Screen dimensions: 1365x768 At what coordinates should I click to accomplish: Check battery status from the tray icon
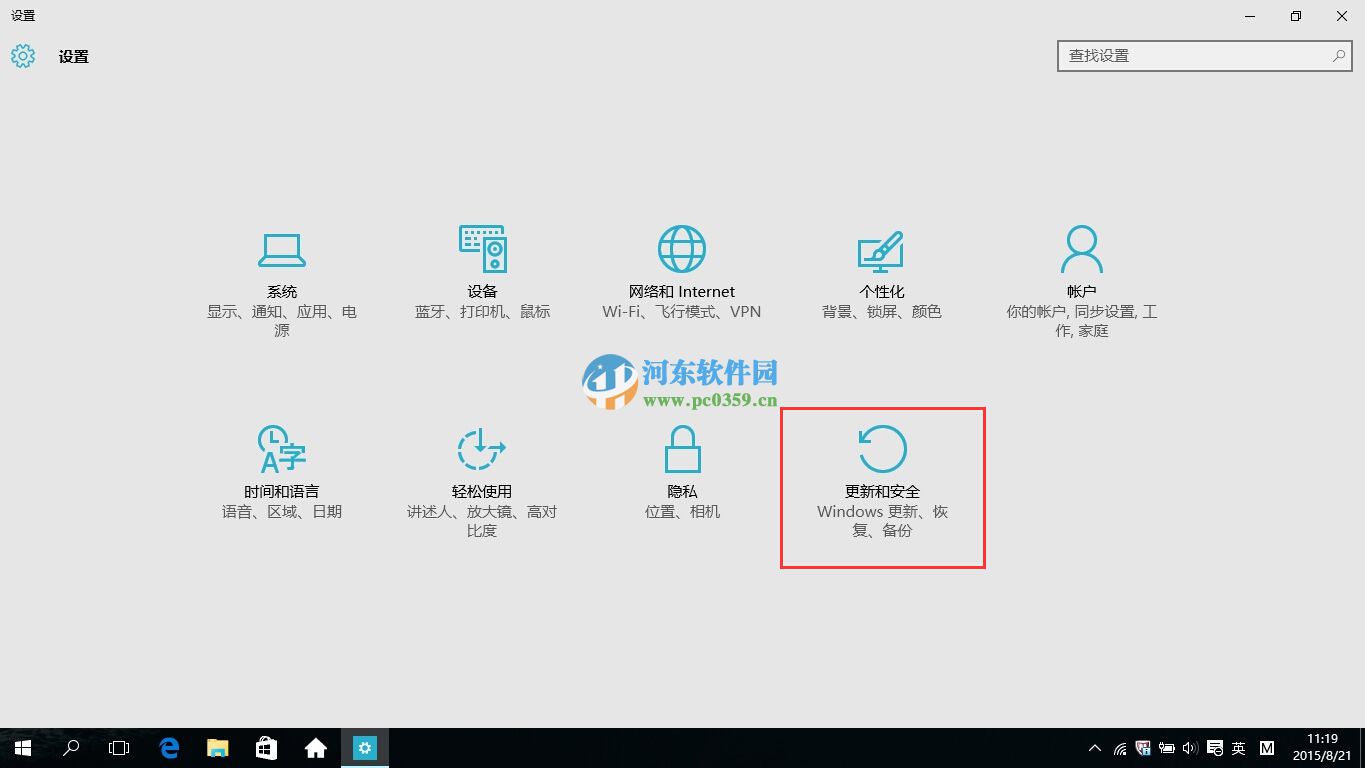1167,747
